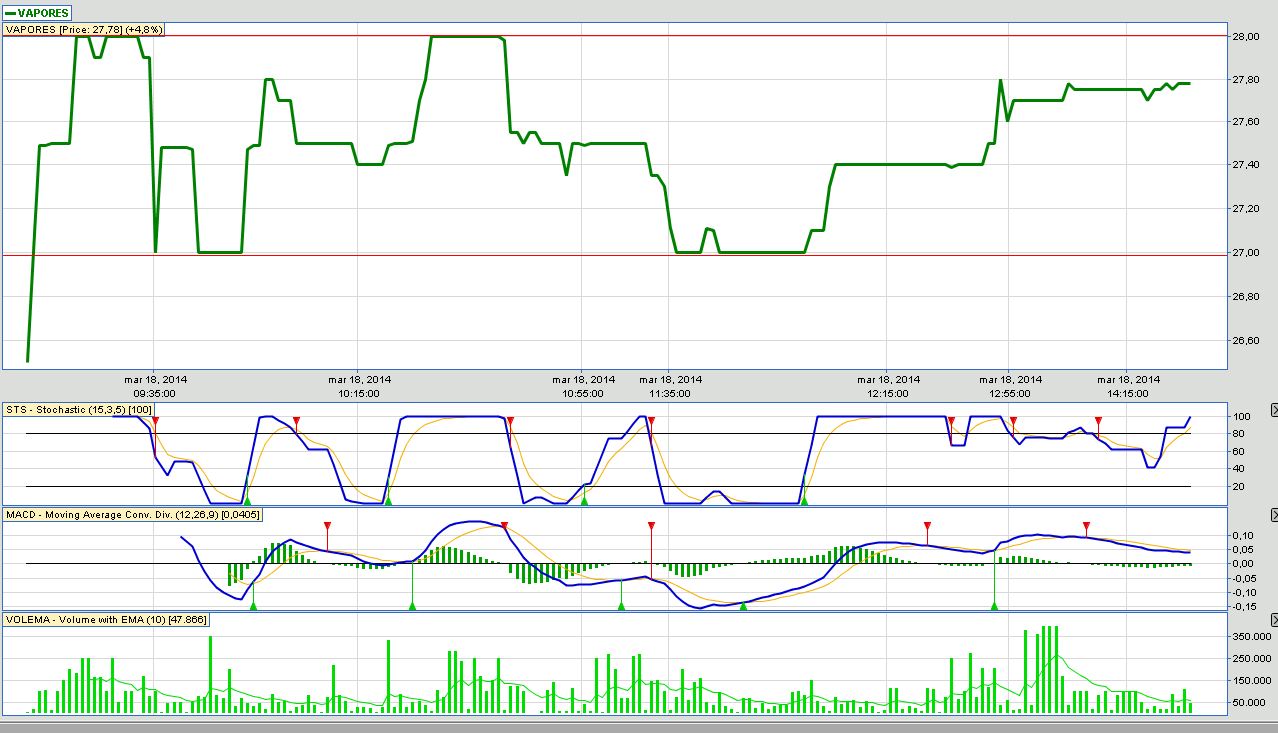Click last green buy marker on Stochastic panel
This screenshot has width=1278, height=733.
tap(804, 497)
